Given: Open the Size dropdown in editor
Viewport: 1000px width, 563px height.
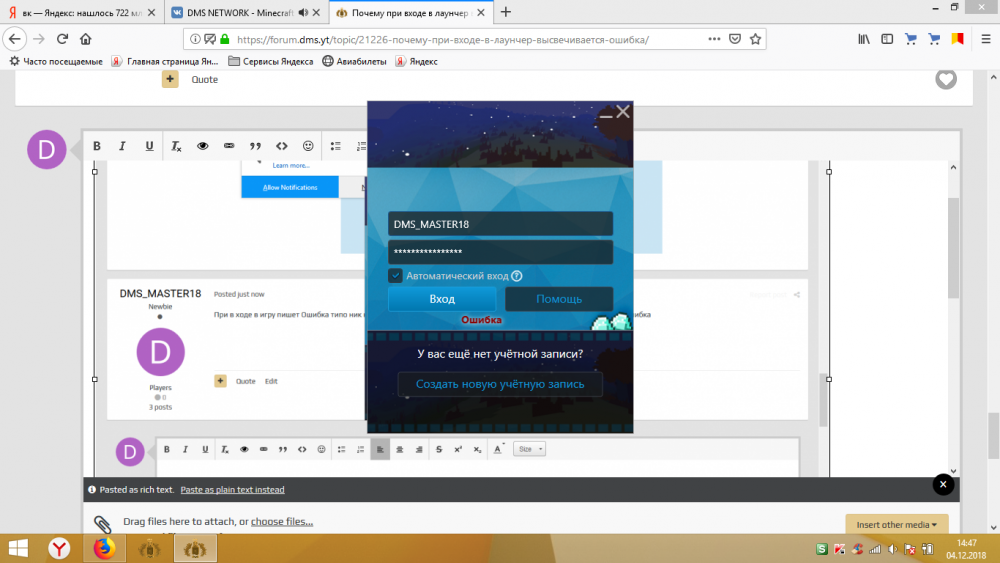Looking at the screenshot, I should tap(529, 450).
